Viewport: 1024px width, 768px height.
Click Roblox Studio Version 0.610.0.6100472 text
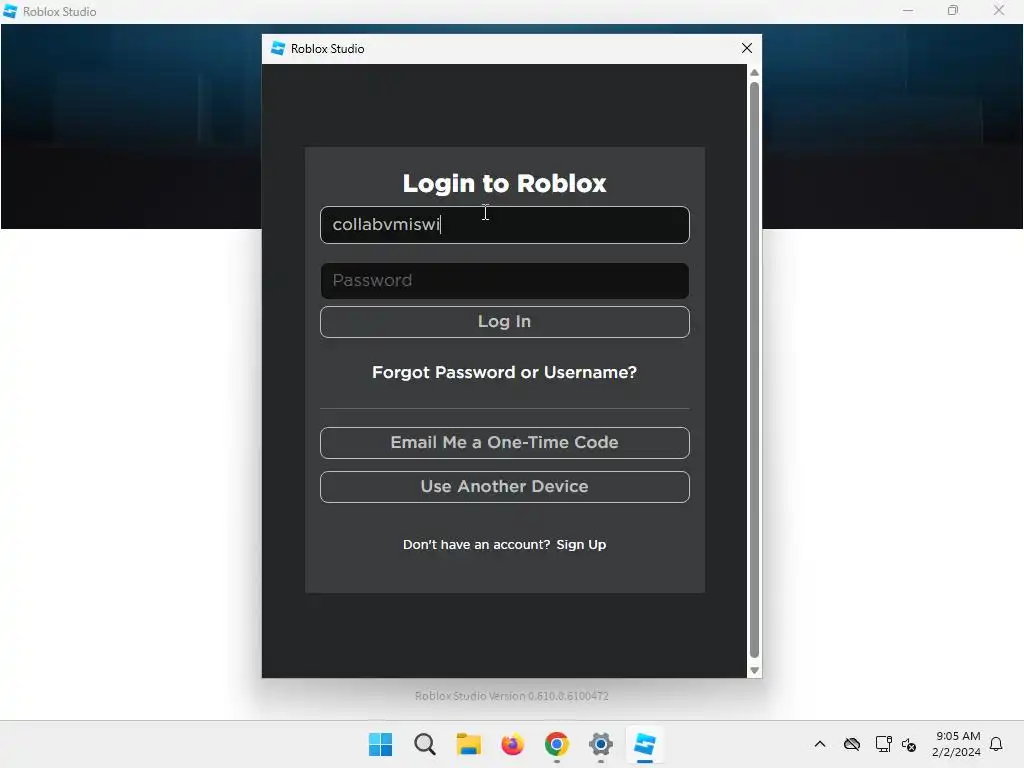[511, 696]
